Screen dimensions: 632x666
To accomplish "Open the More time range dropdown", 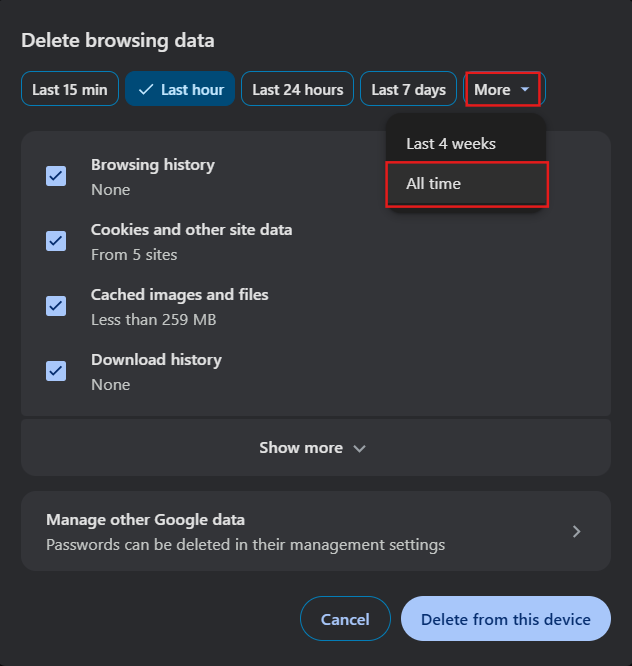I will (503, 89).
